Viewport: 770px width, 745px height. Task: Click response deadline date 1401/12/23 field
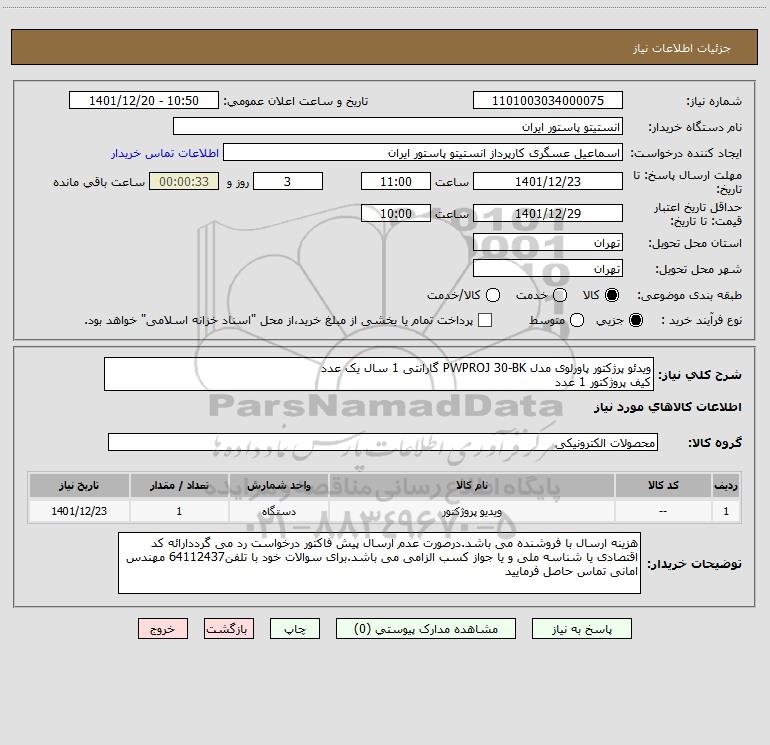[548, 181]
